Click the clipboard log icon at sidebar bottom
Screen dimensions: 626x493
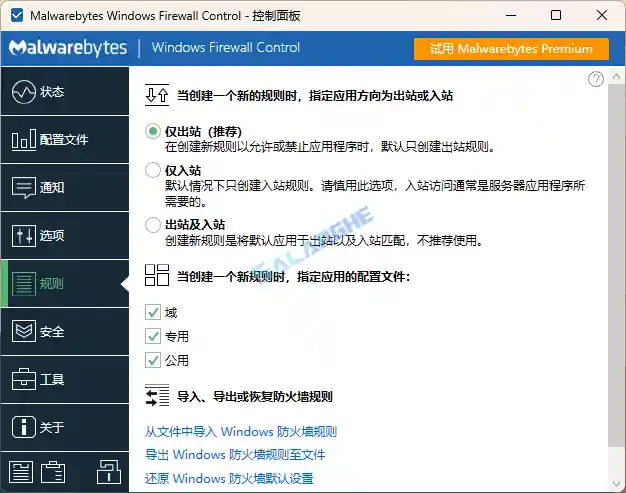click(x=53, y=472)
